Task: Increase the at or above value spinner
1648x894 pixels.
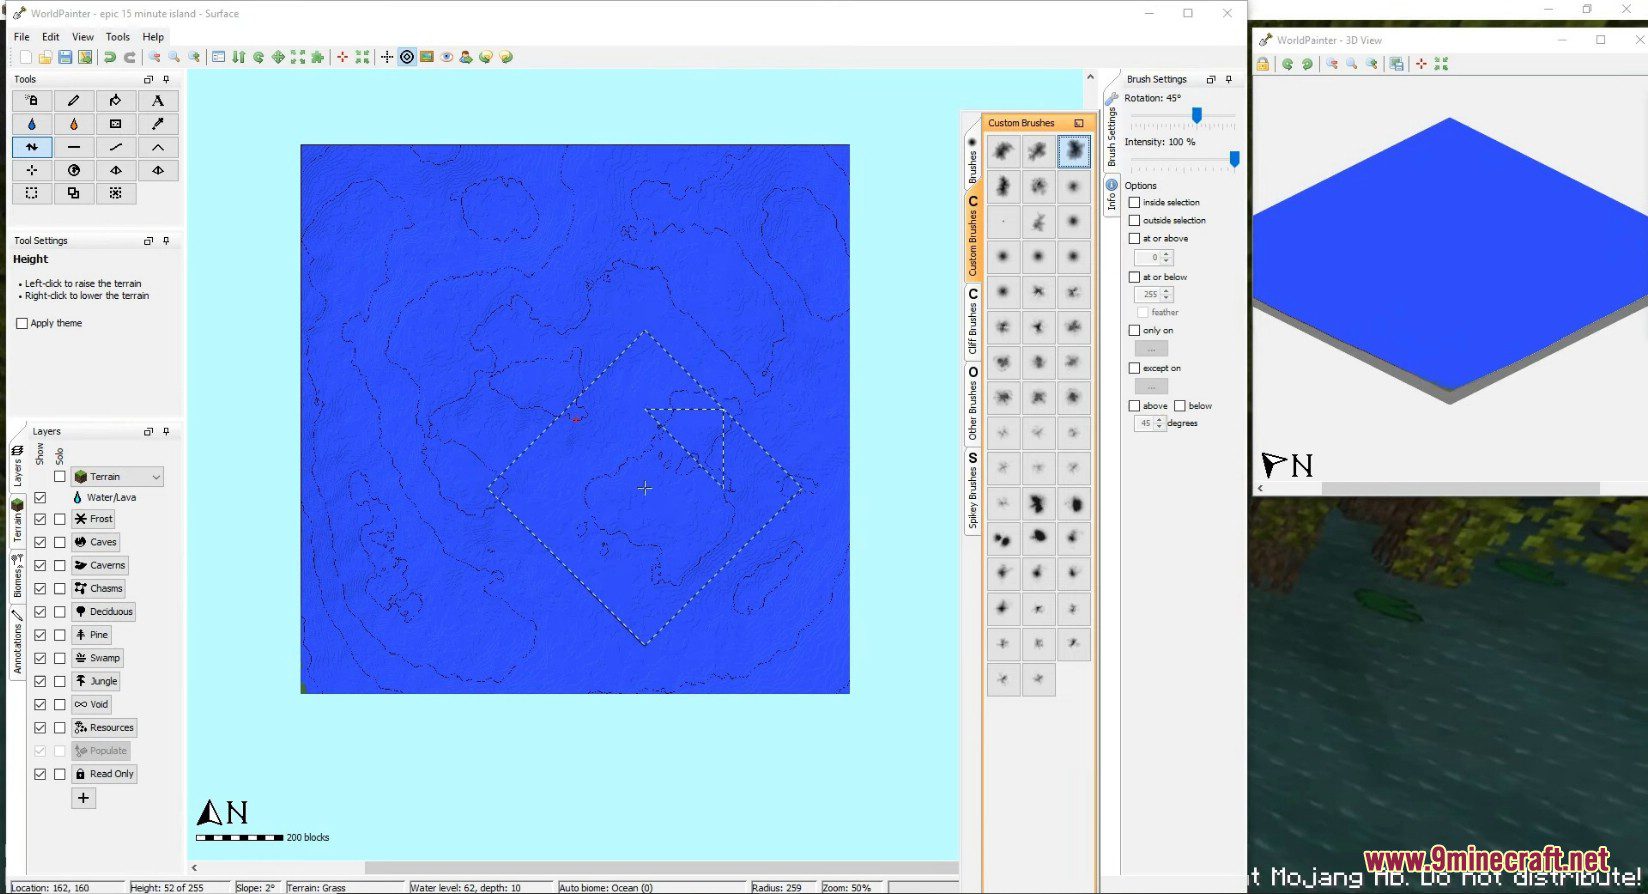Action: tap(1167, 254)
